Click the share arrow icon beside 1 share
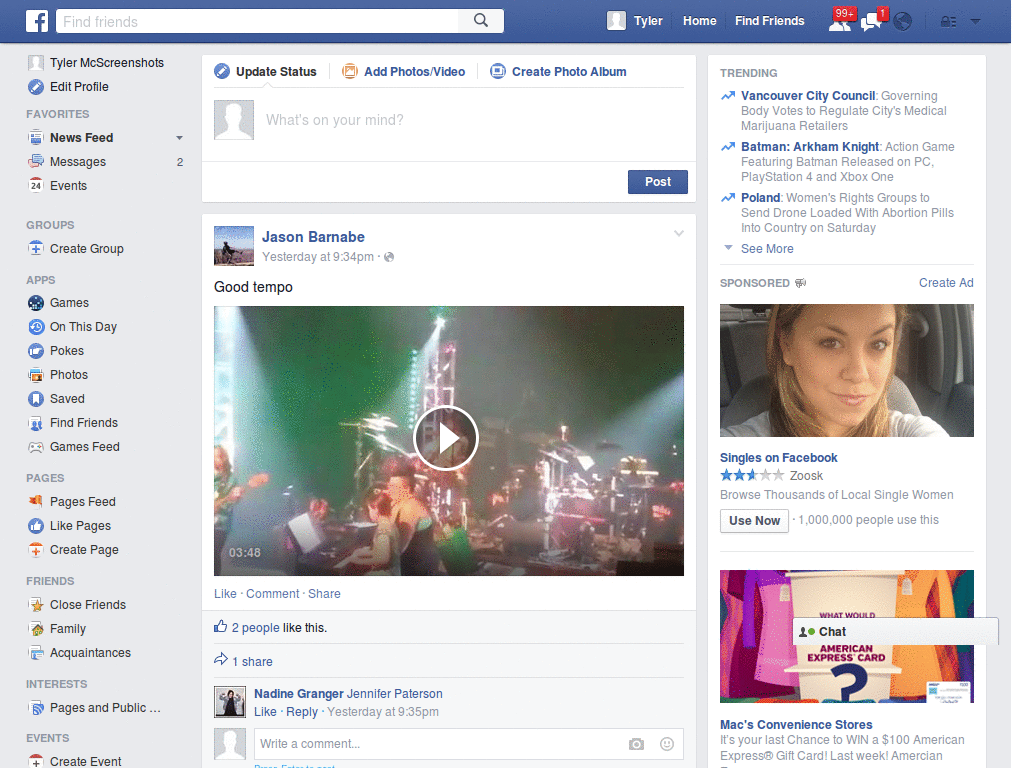1024x768 pixels. [x=221, y=660]
